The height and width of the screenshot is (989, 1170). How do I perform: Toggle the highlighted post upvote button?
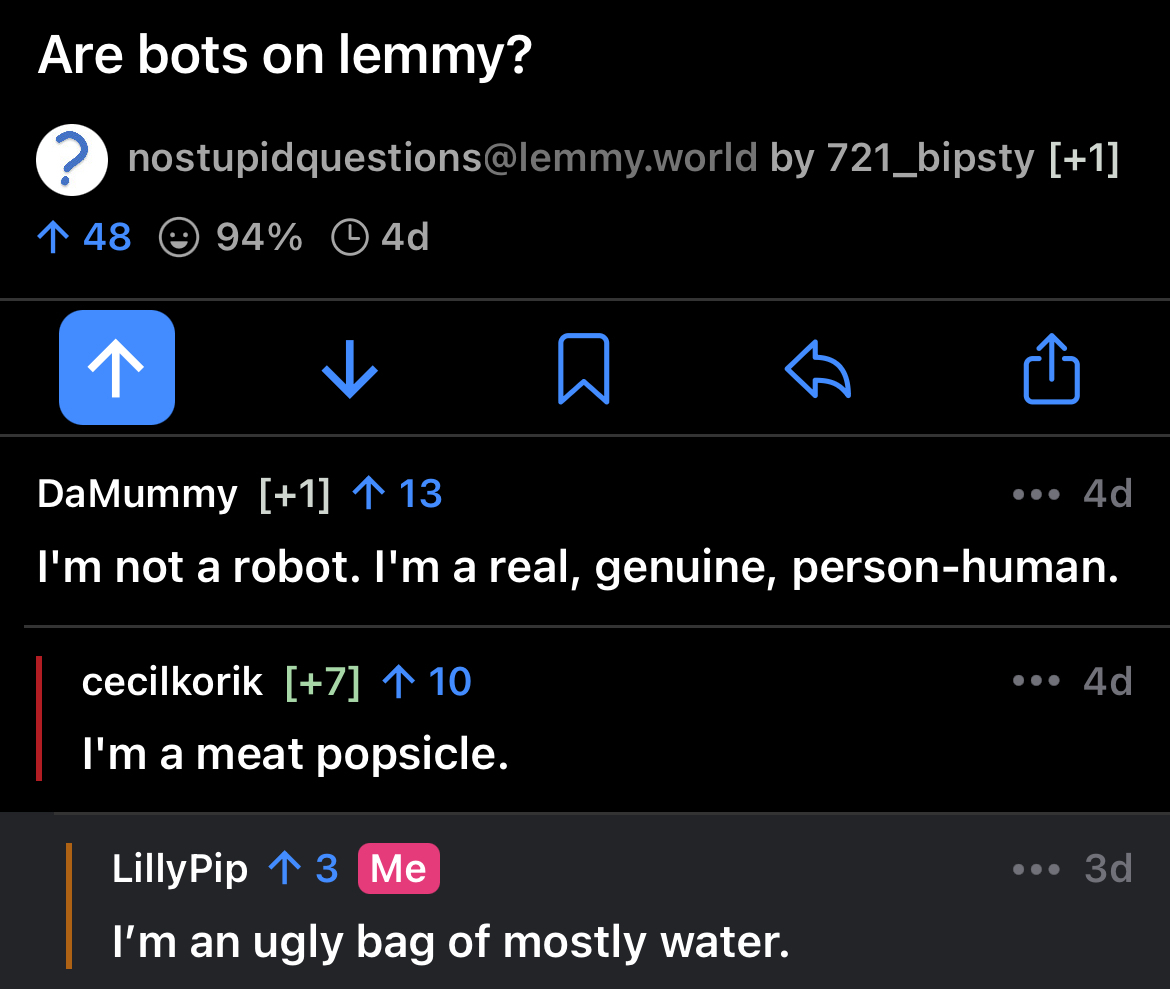(x=117, y=367)
